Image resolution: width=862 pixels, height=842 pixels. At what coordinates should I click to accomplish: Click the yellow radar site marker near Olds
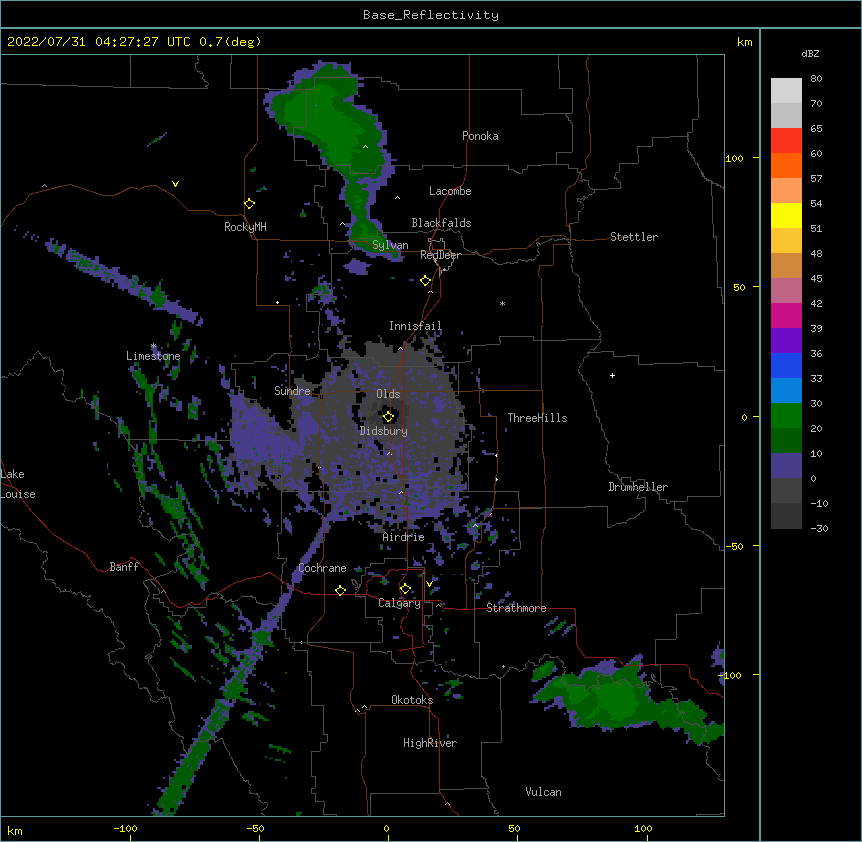pos(388,416)
